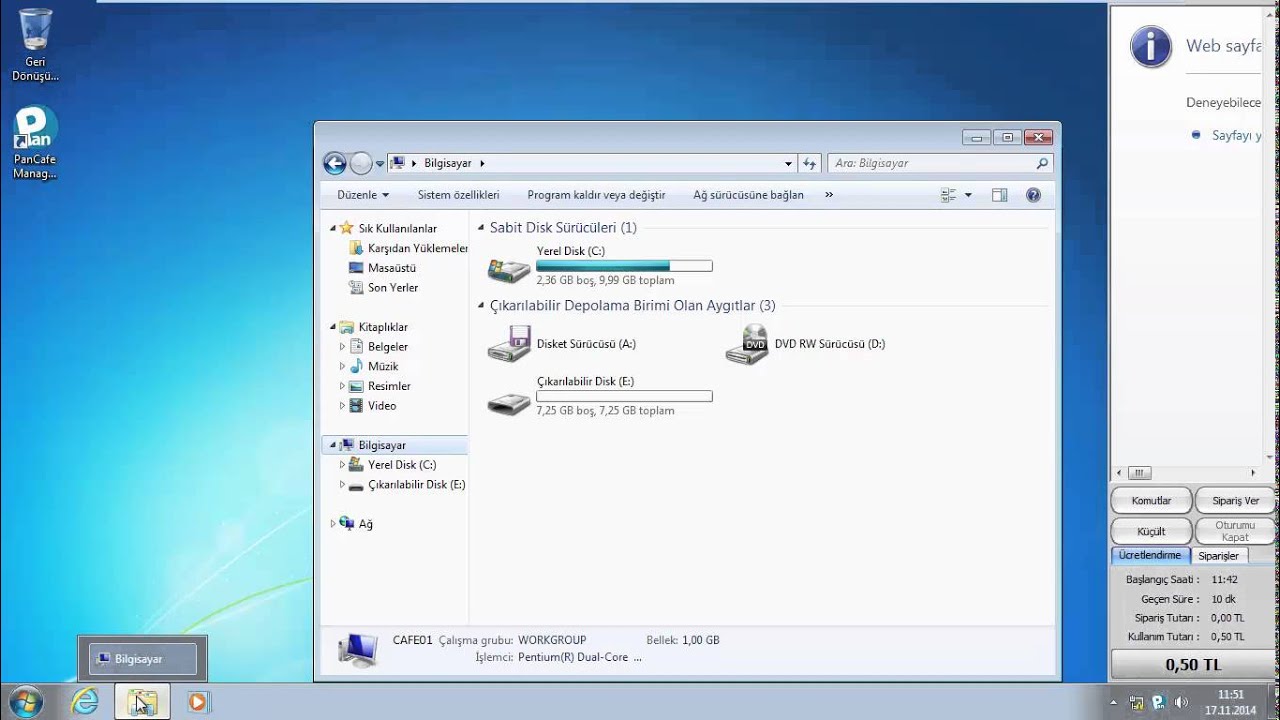Show hidden tray icons arrow
Screen dimensions: 1280x720
coord(1113,703)
